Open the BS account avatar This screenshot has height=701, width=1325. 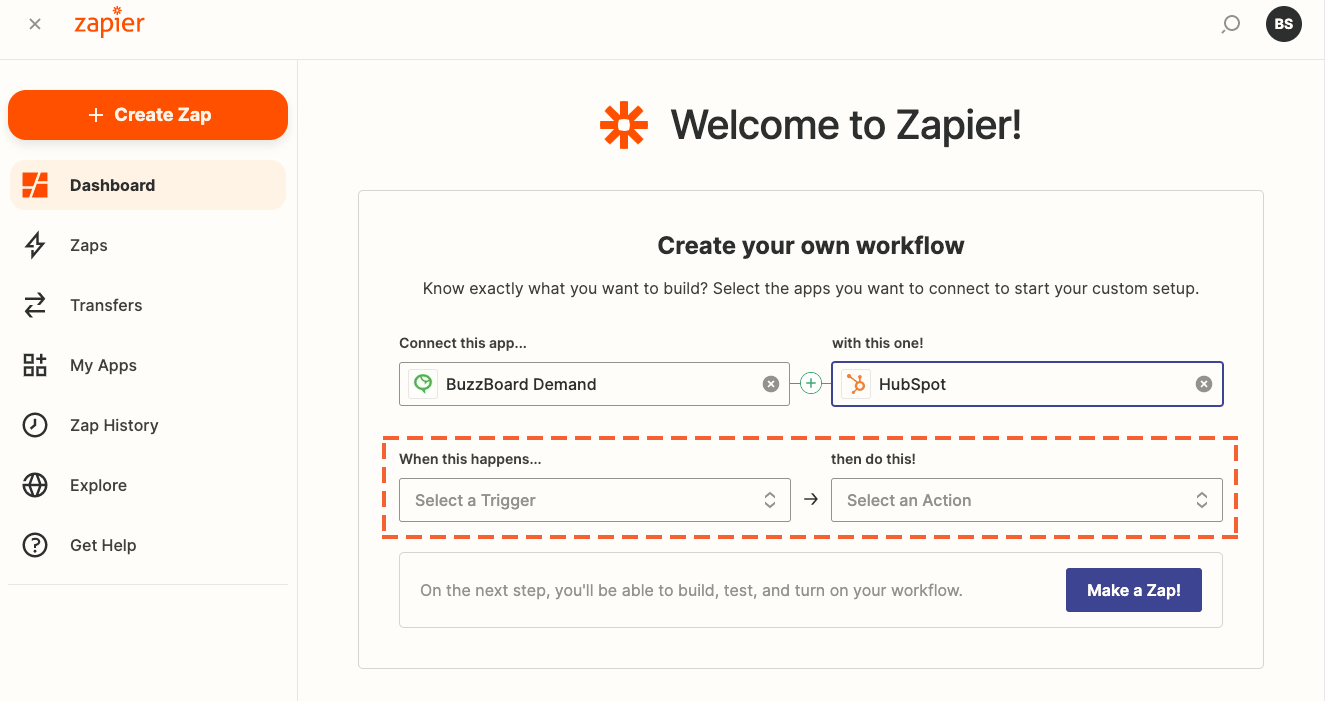tap(1284, 24)
